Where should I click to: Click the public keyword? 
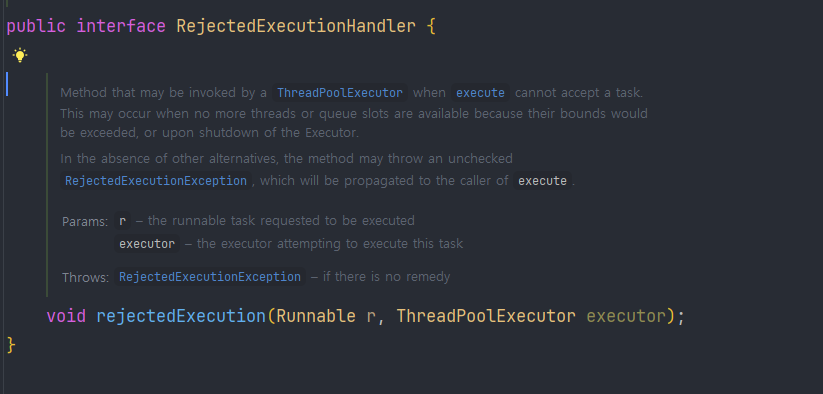tap(36, 26)
